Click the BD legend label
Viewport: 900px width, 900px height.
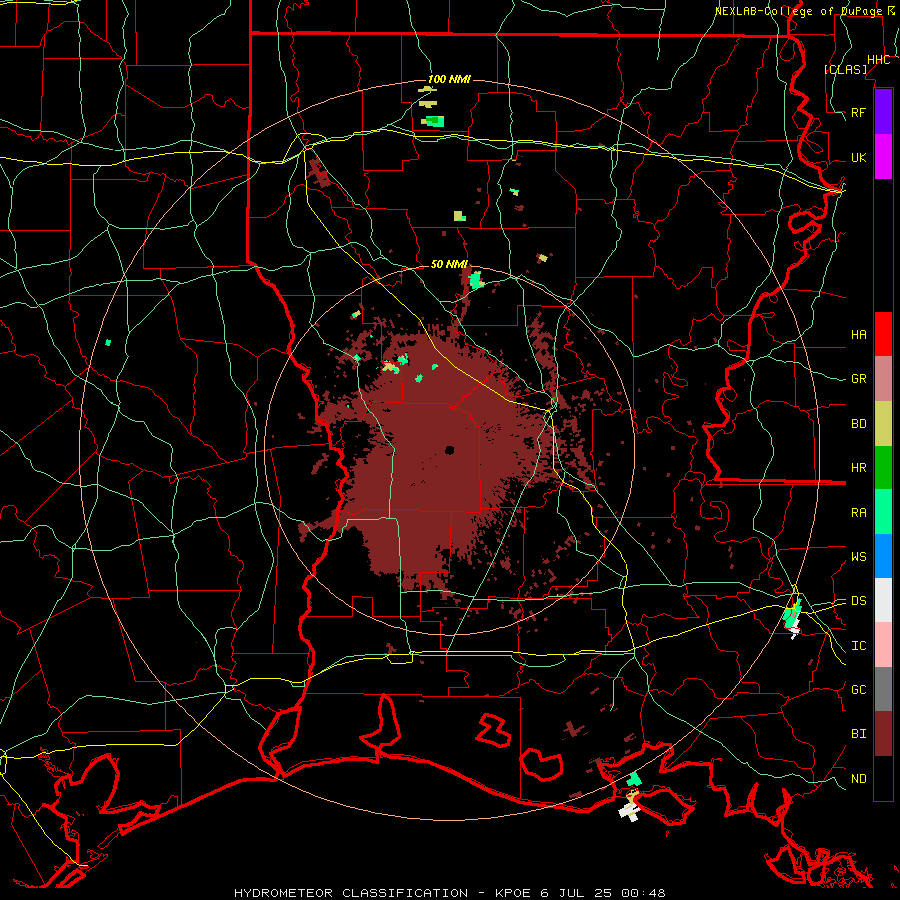point(858,424)
